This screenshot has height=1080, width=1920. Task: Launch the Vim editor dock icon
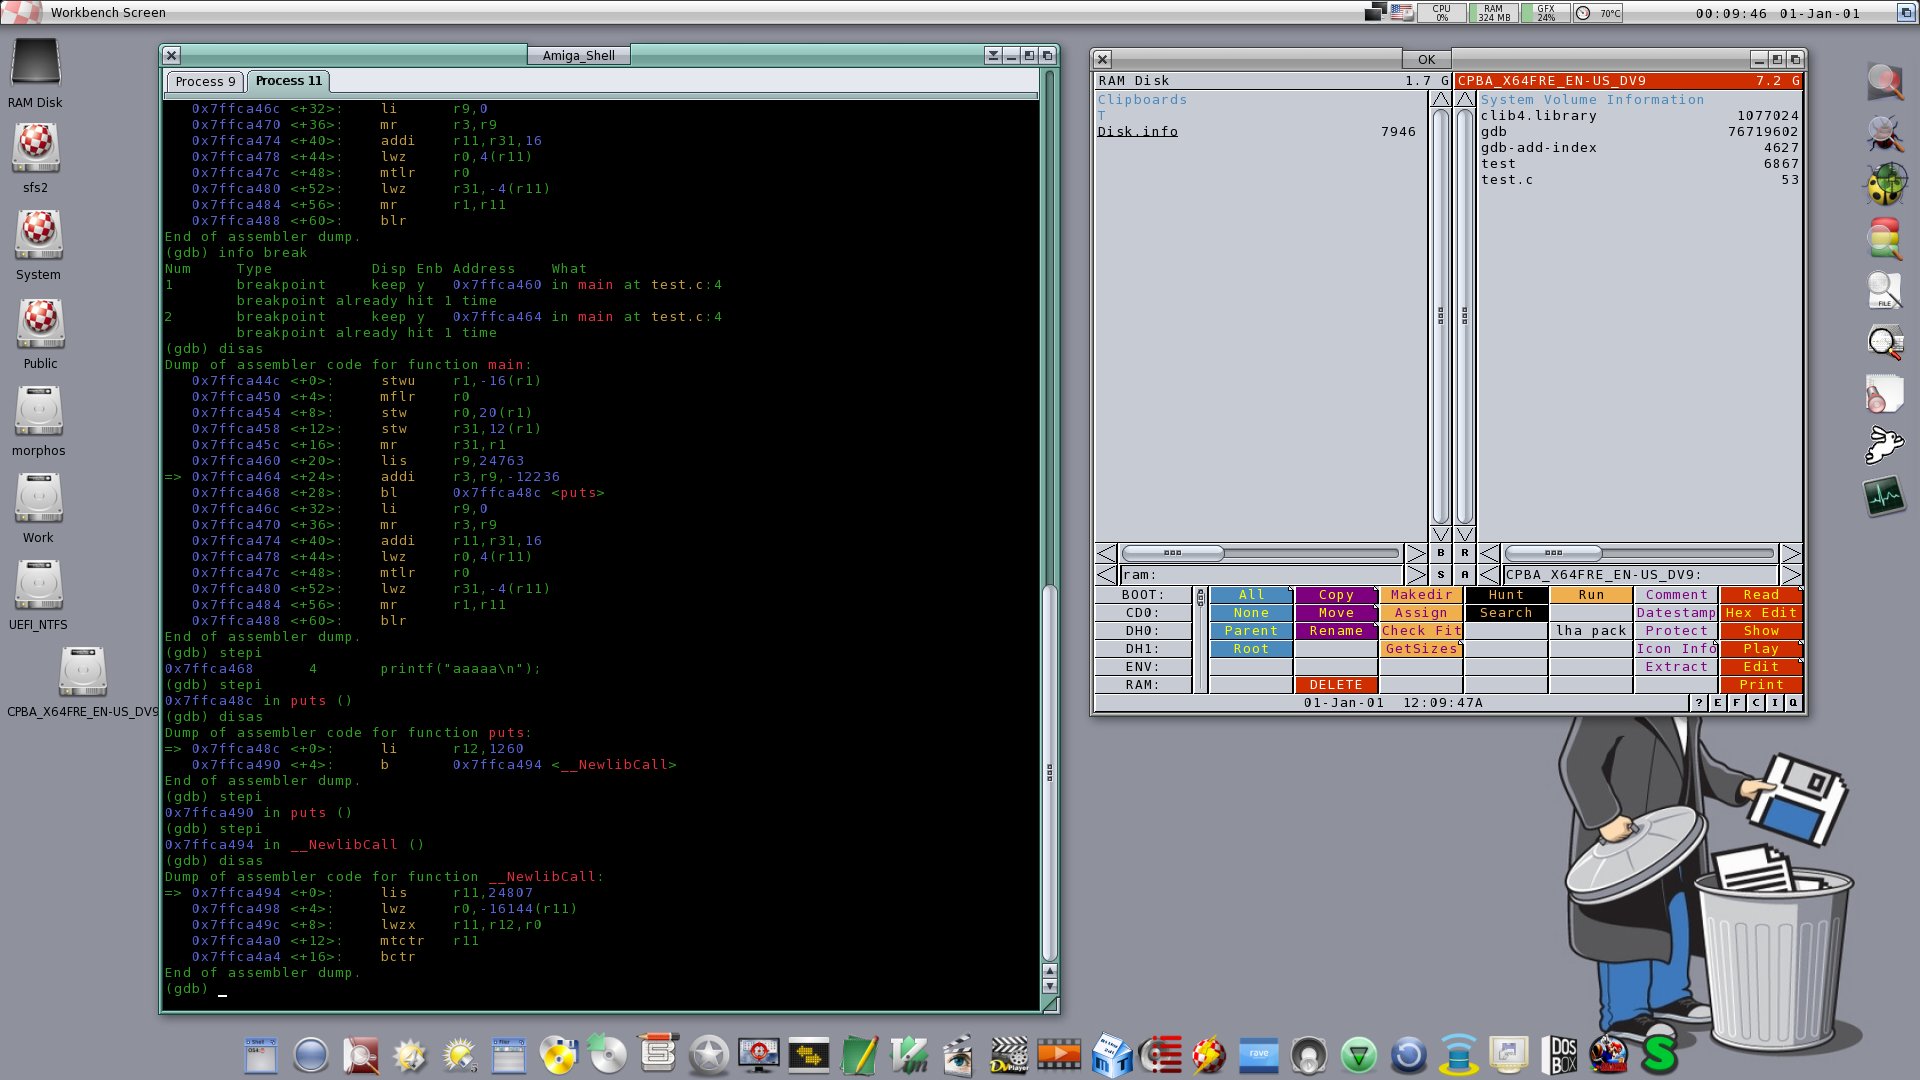tap(909, 1055)
